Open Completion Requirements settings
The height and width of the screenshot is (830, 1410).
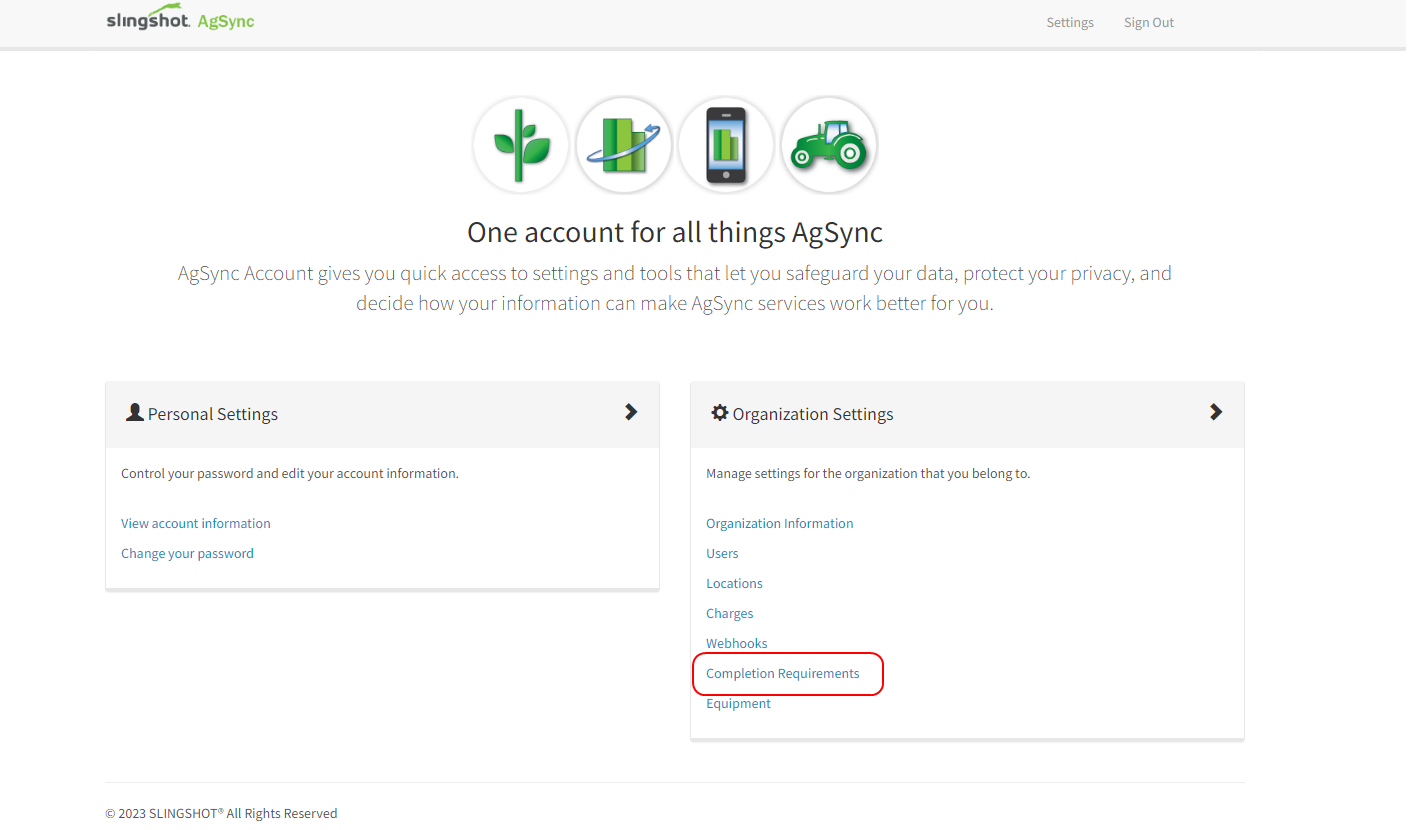(x=783, y=672)
